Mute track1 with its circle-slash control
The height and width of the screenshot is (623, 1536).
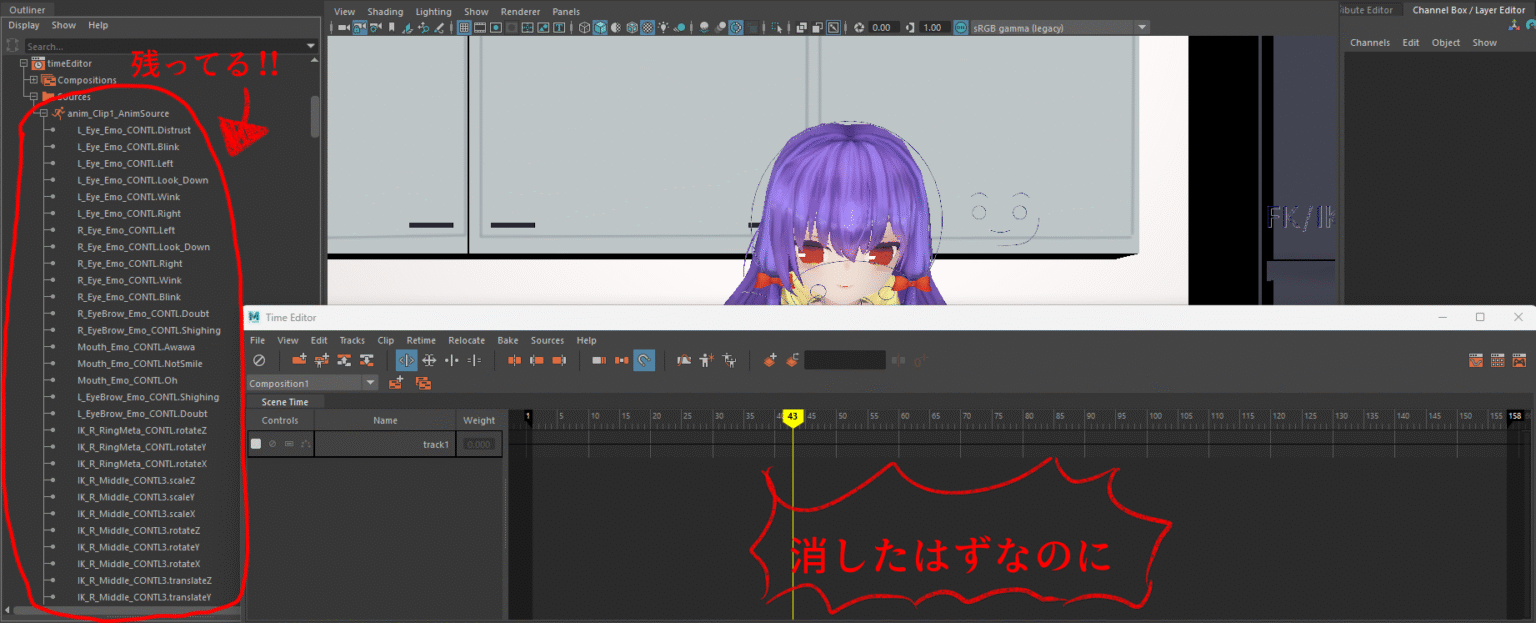(273, 444)
